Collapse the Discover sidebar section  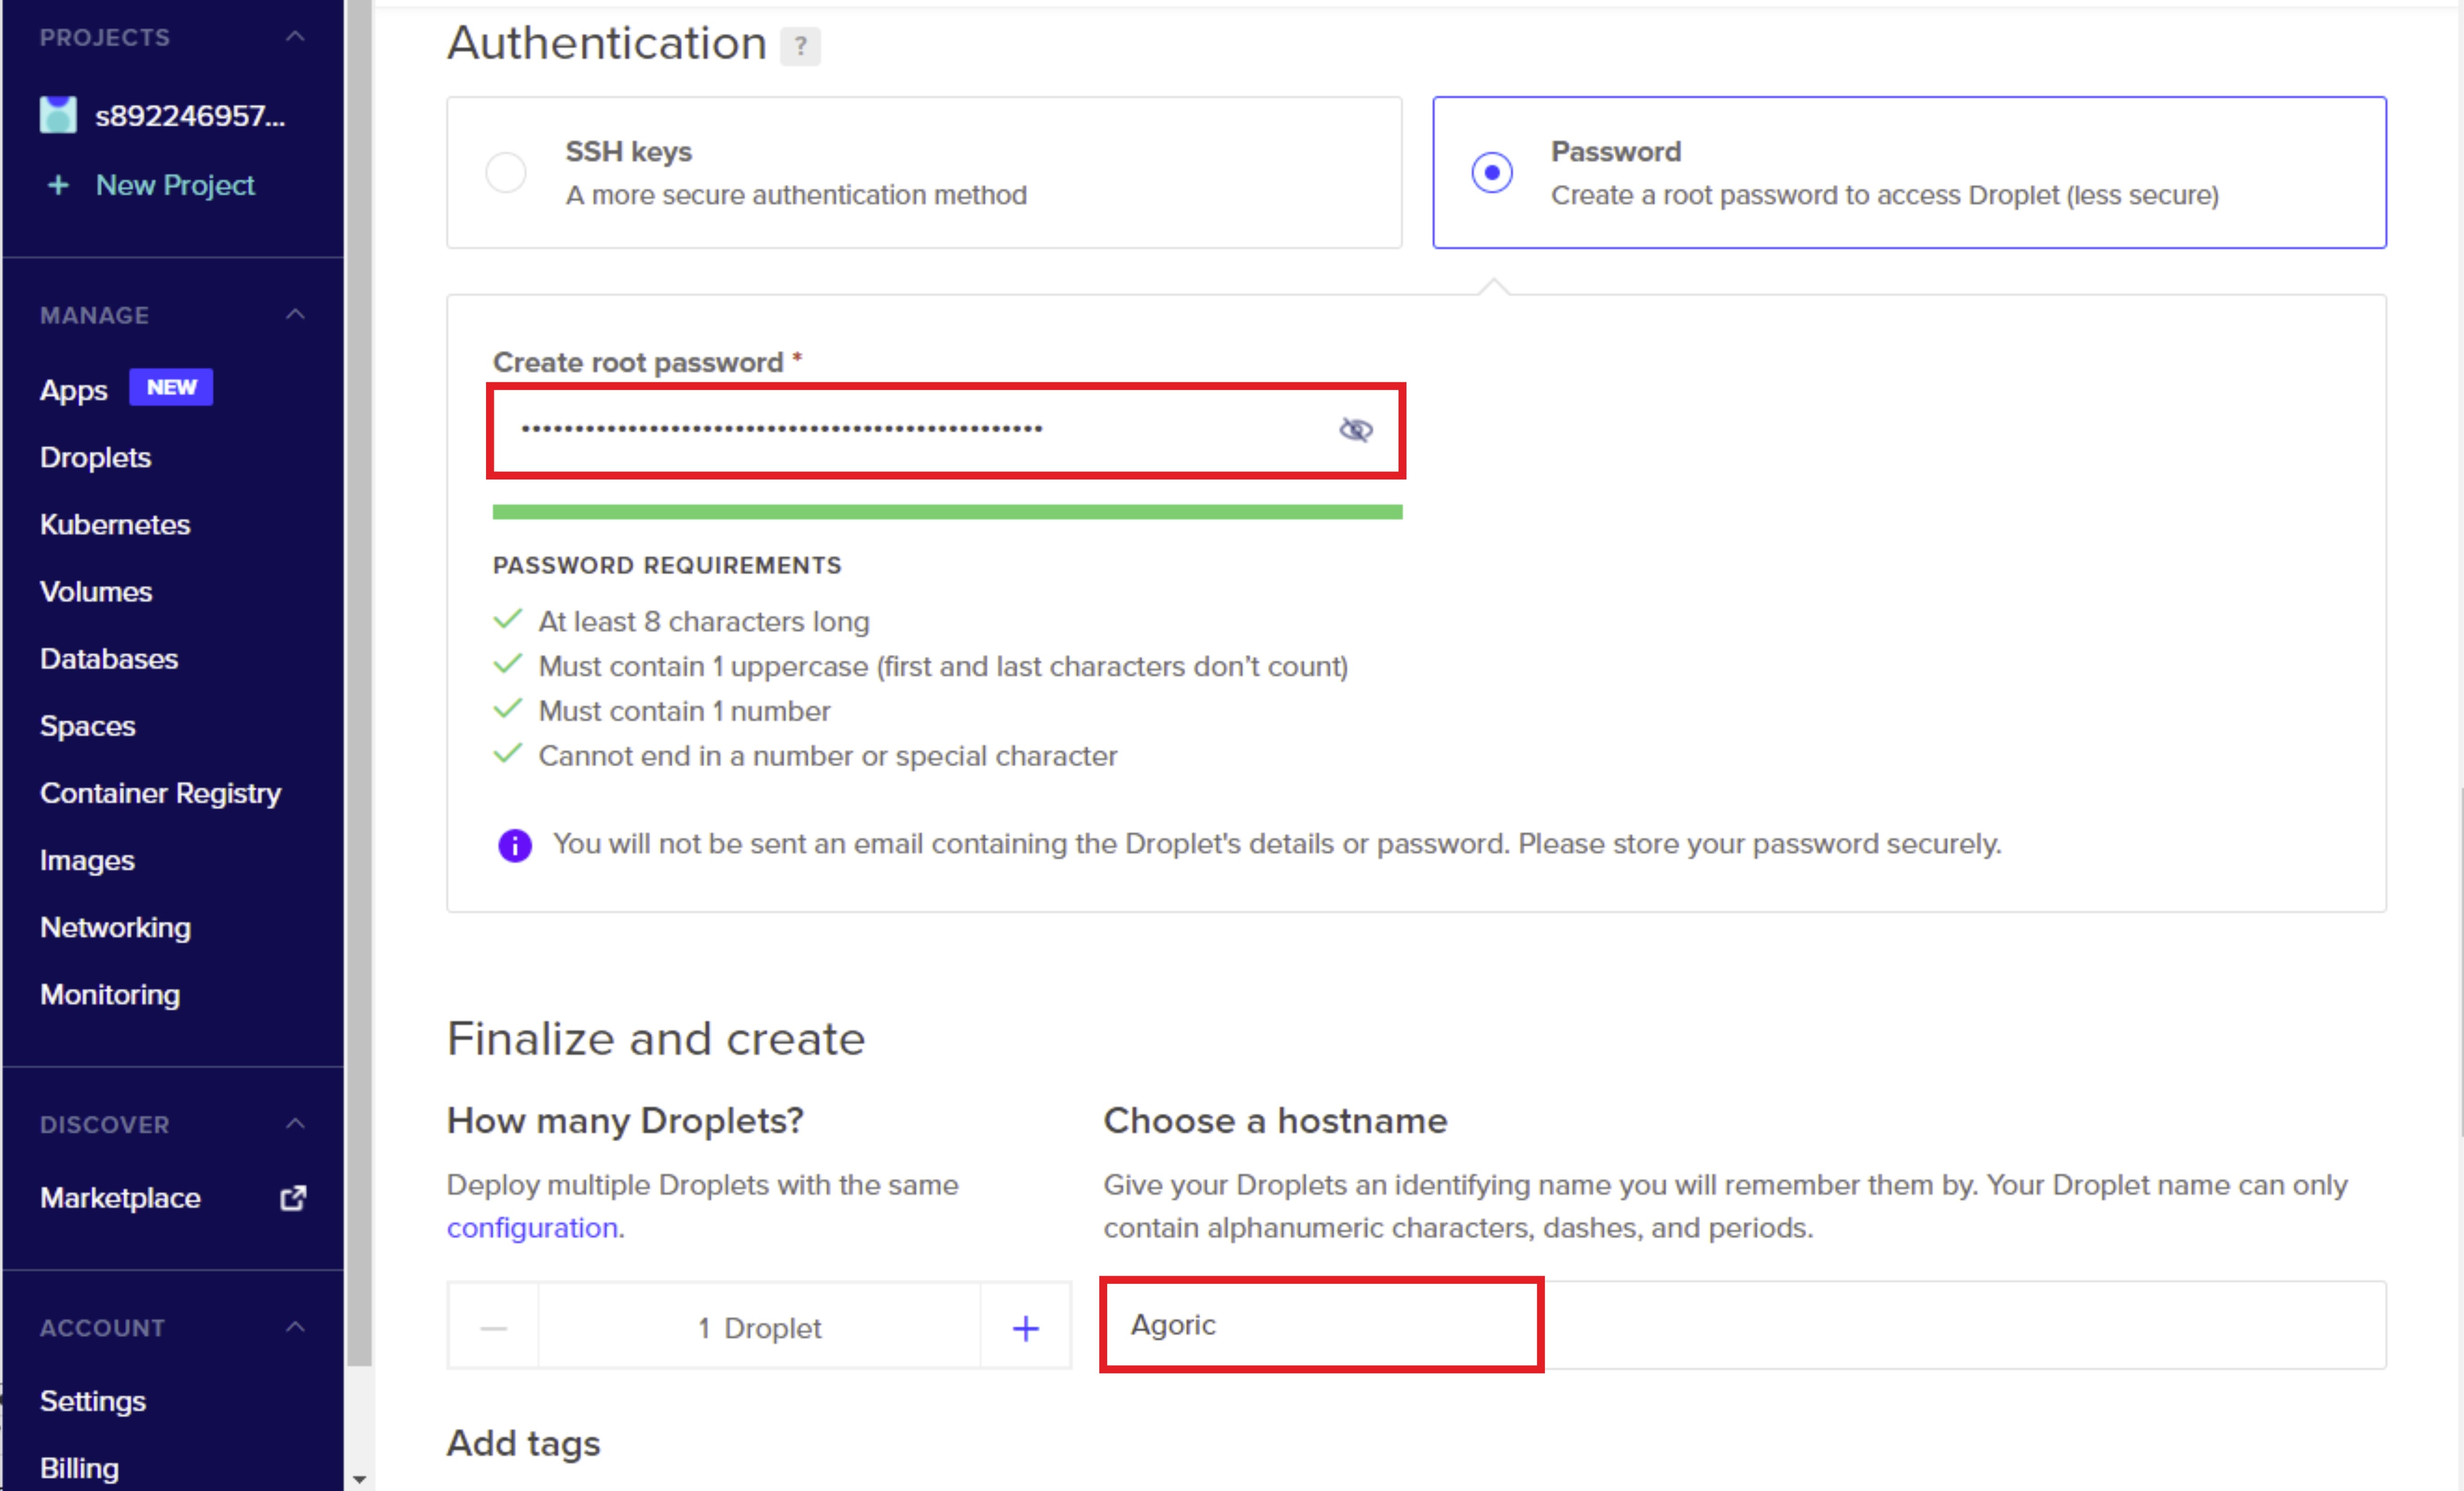295,1124
